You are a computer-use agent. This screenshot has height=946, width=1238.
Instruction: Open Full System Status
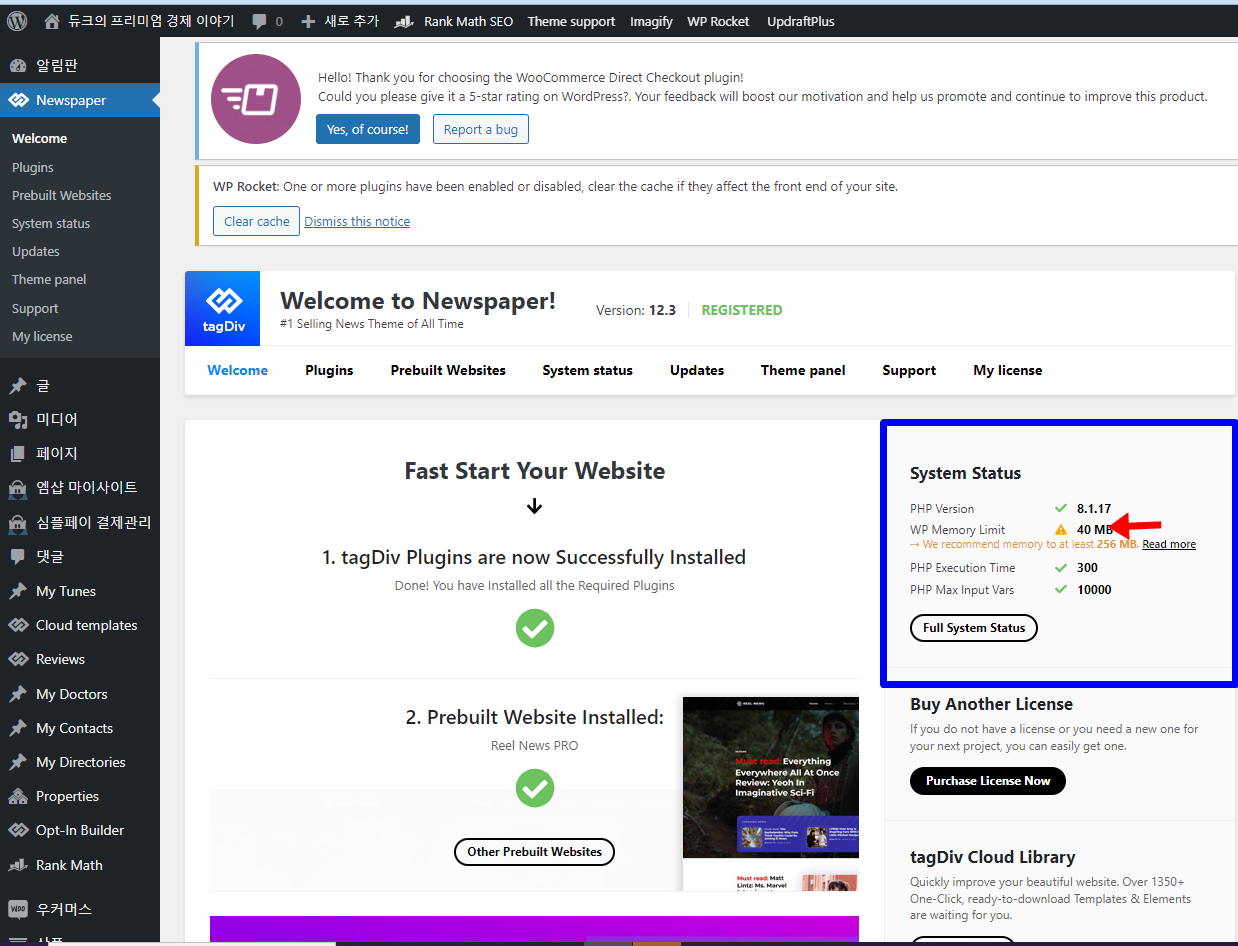pos(974,628)
